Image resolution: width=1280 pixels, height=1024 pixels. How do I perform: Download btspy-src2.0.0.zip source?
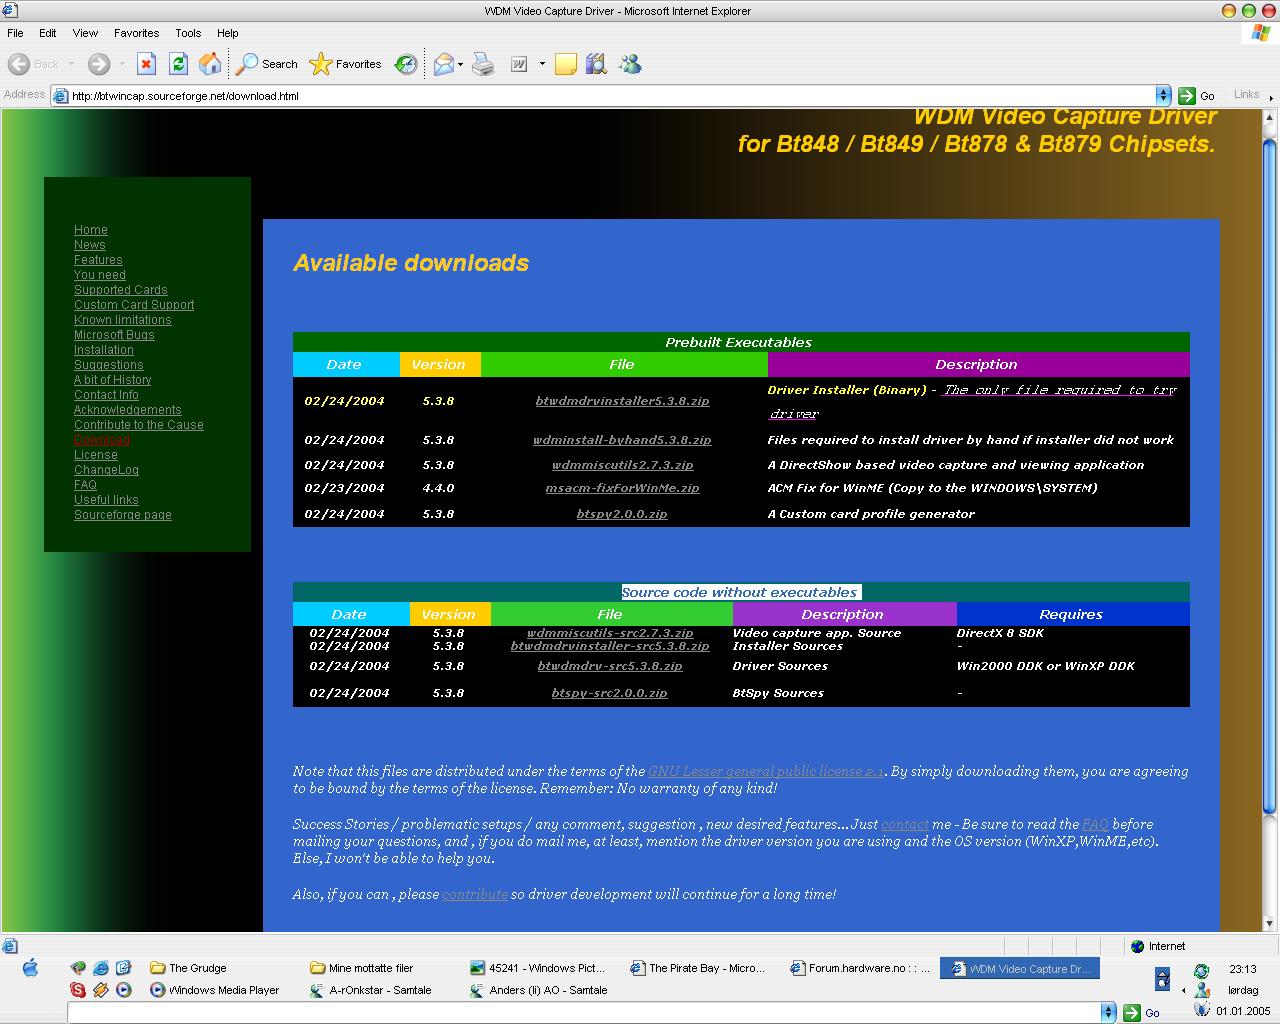[609, 693]
